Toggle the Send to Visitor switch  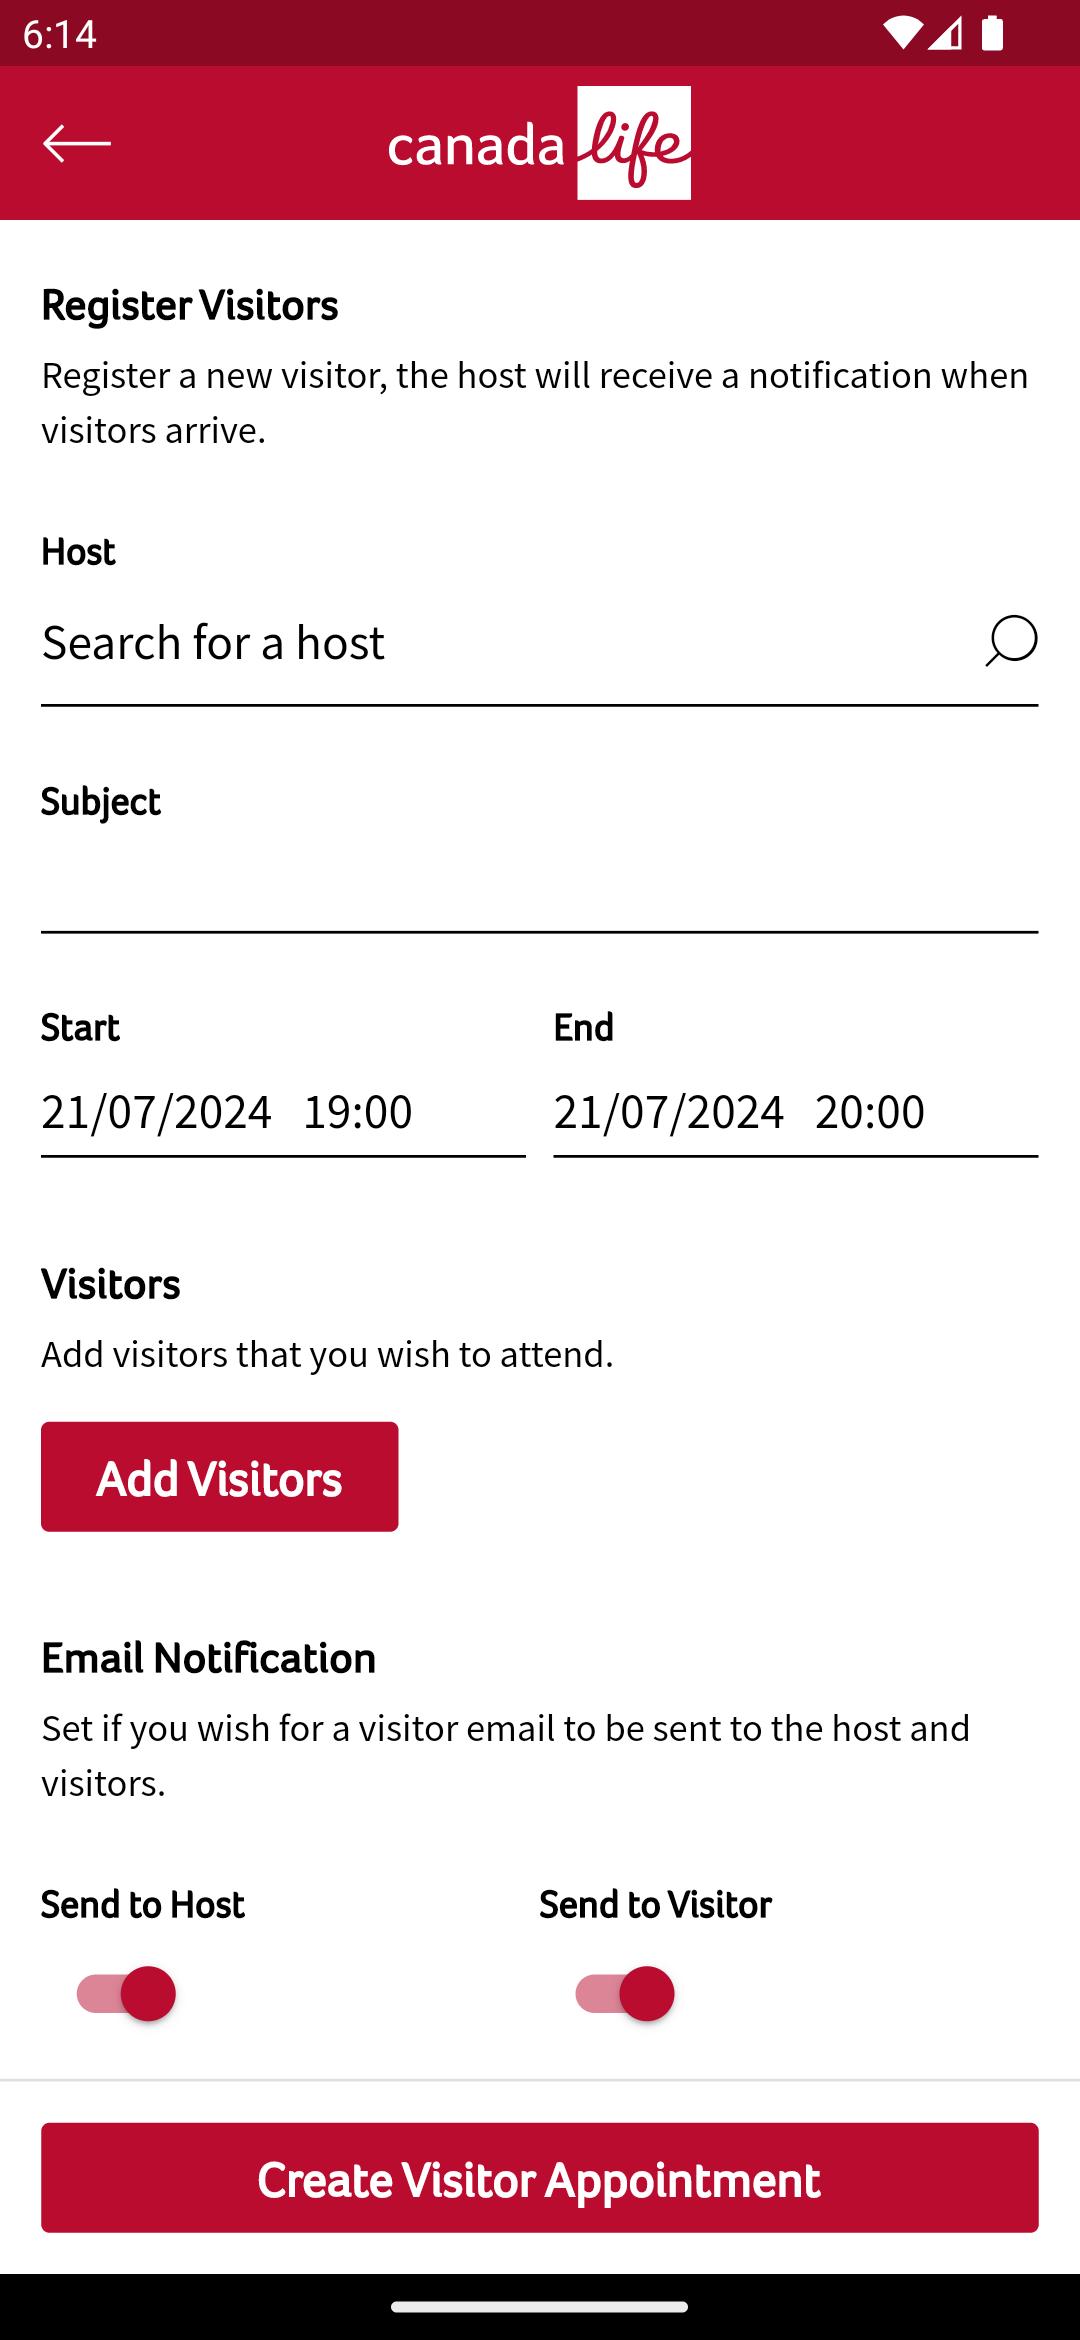coord(625,1993)
